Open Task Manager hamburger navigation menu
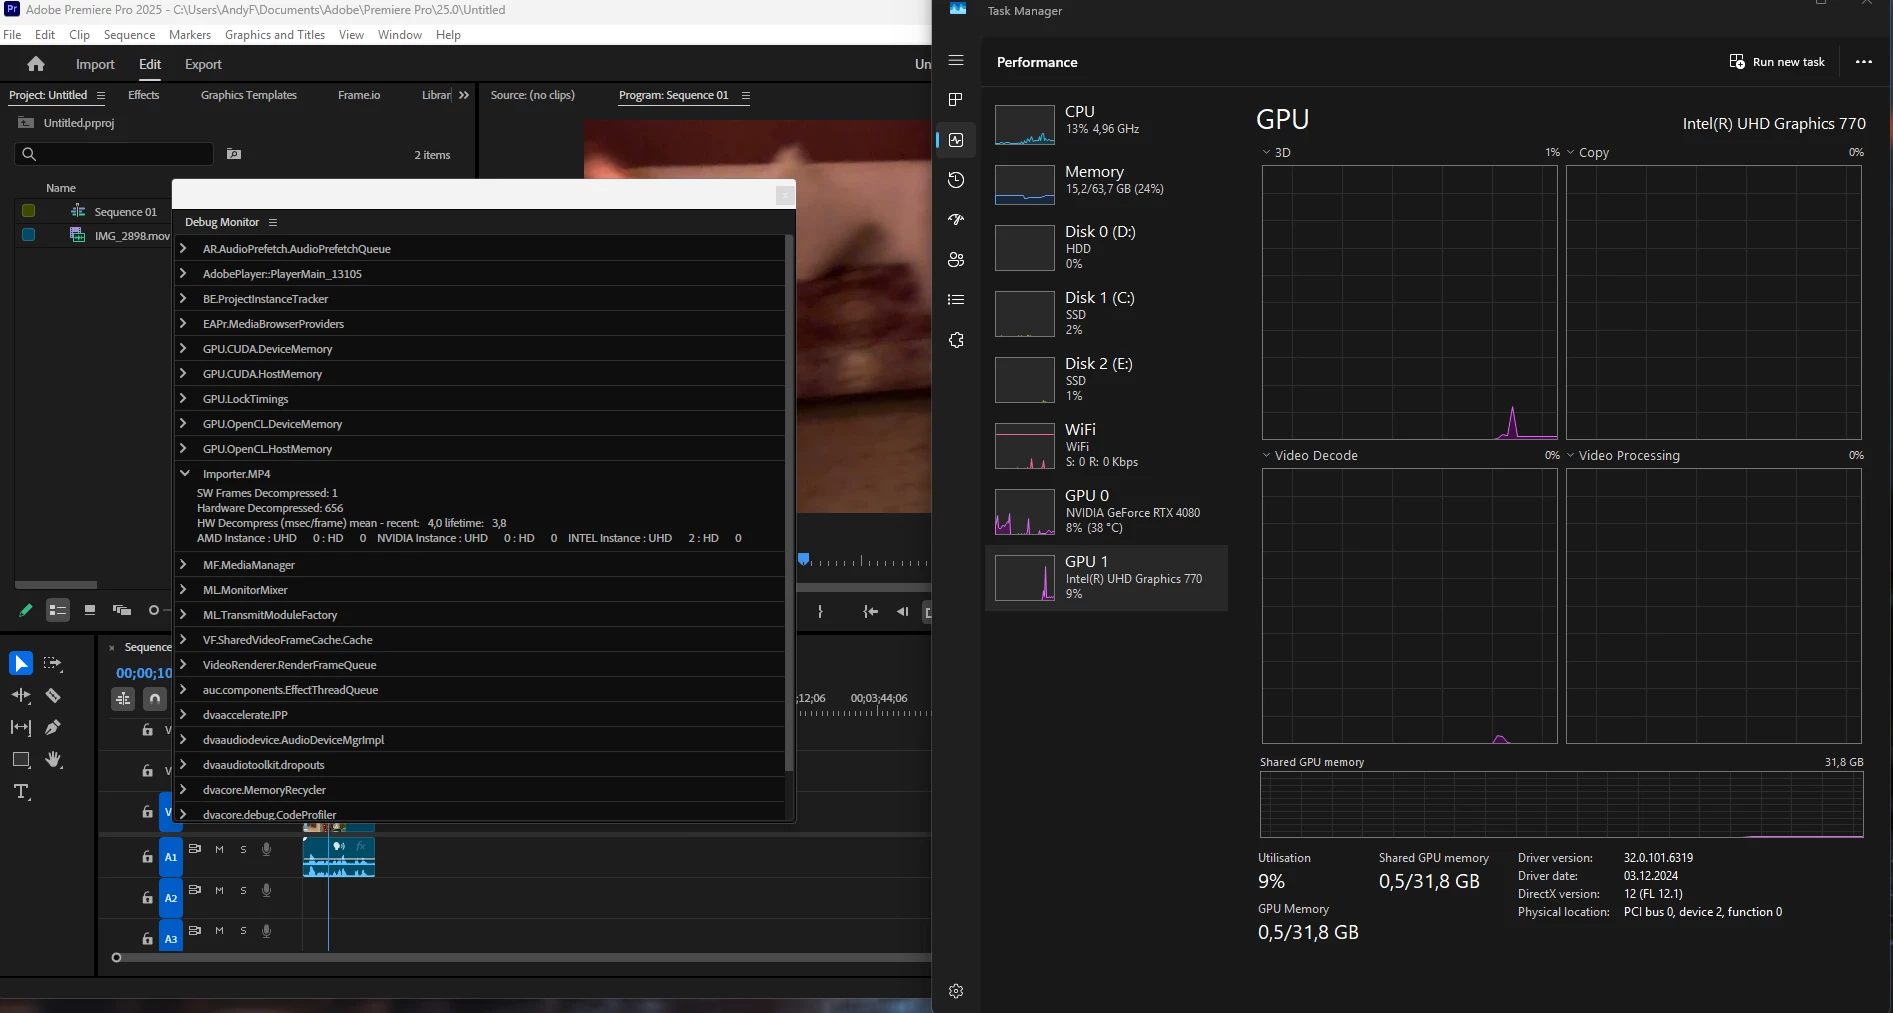Image resolution: width=1893 pixels, height=1013 pixels. tap(956, 61)
